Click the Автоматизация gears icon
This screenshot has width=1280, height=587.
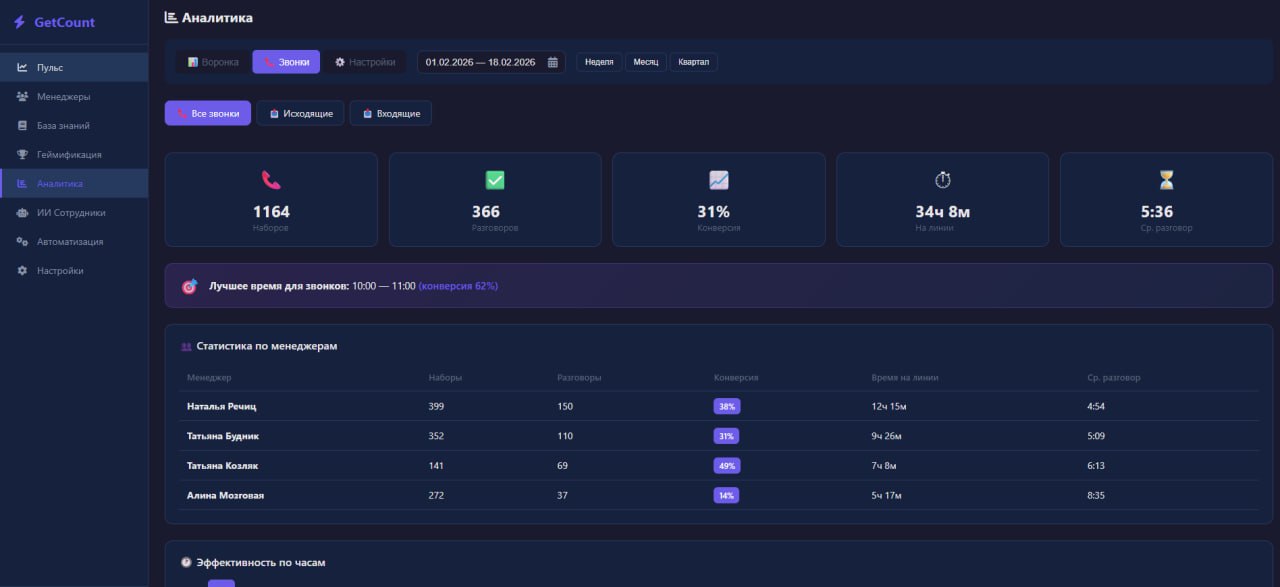[x=22, y=242]
